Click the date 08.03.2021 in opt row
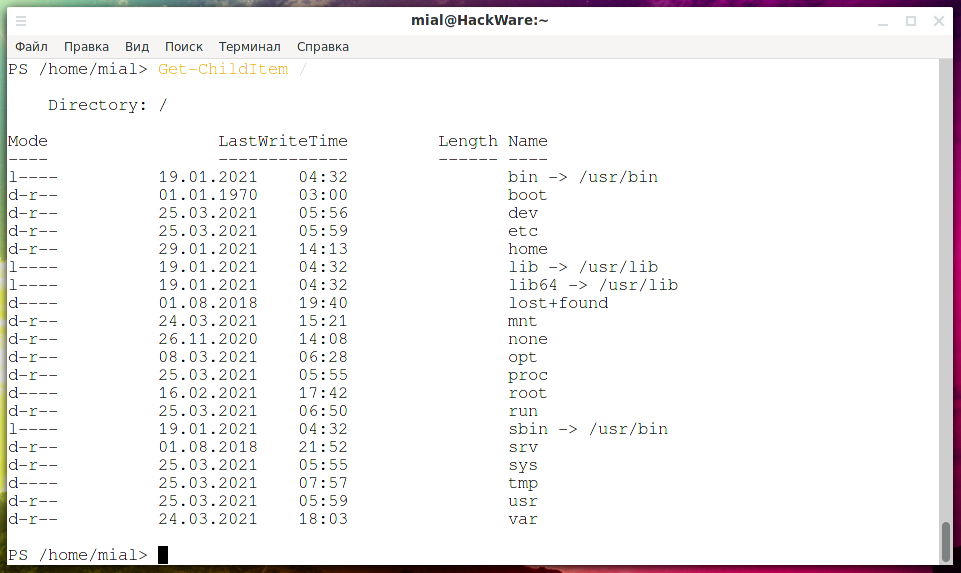961x573 pixels. click(x=208, y=357)
